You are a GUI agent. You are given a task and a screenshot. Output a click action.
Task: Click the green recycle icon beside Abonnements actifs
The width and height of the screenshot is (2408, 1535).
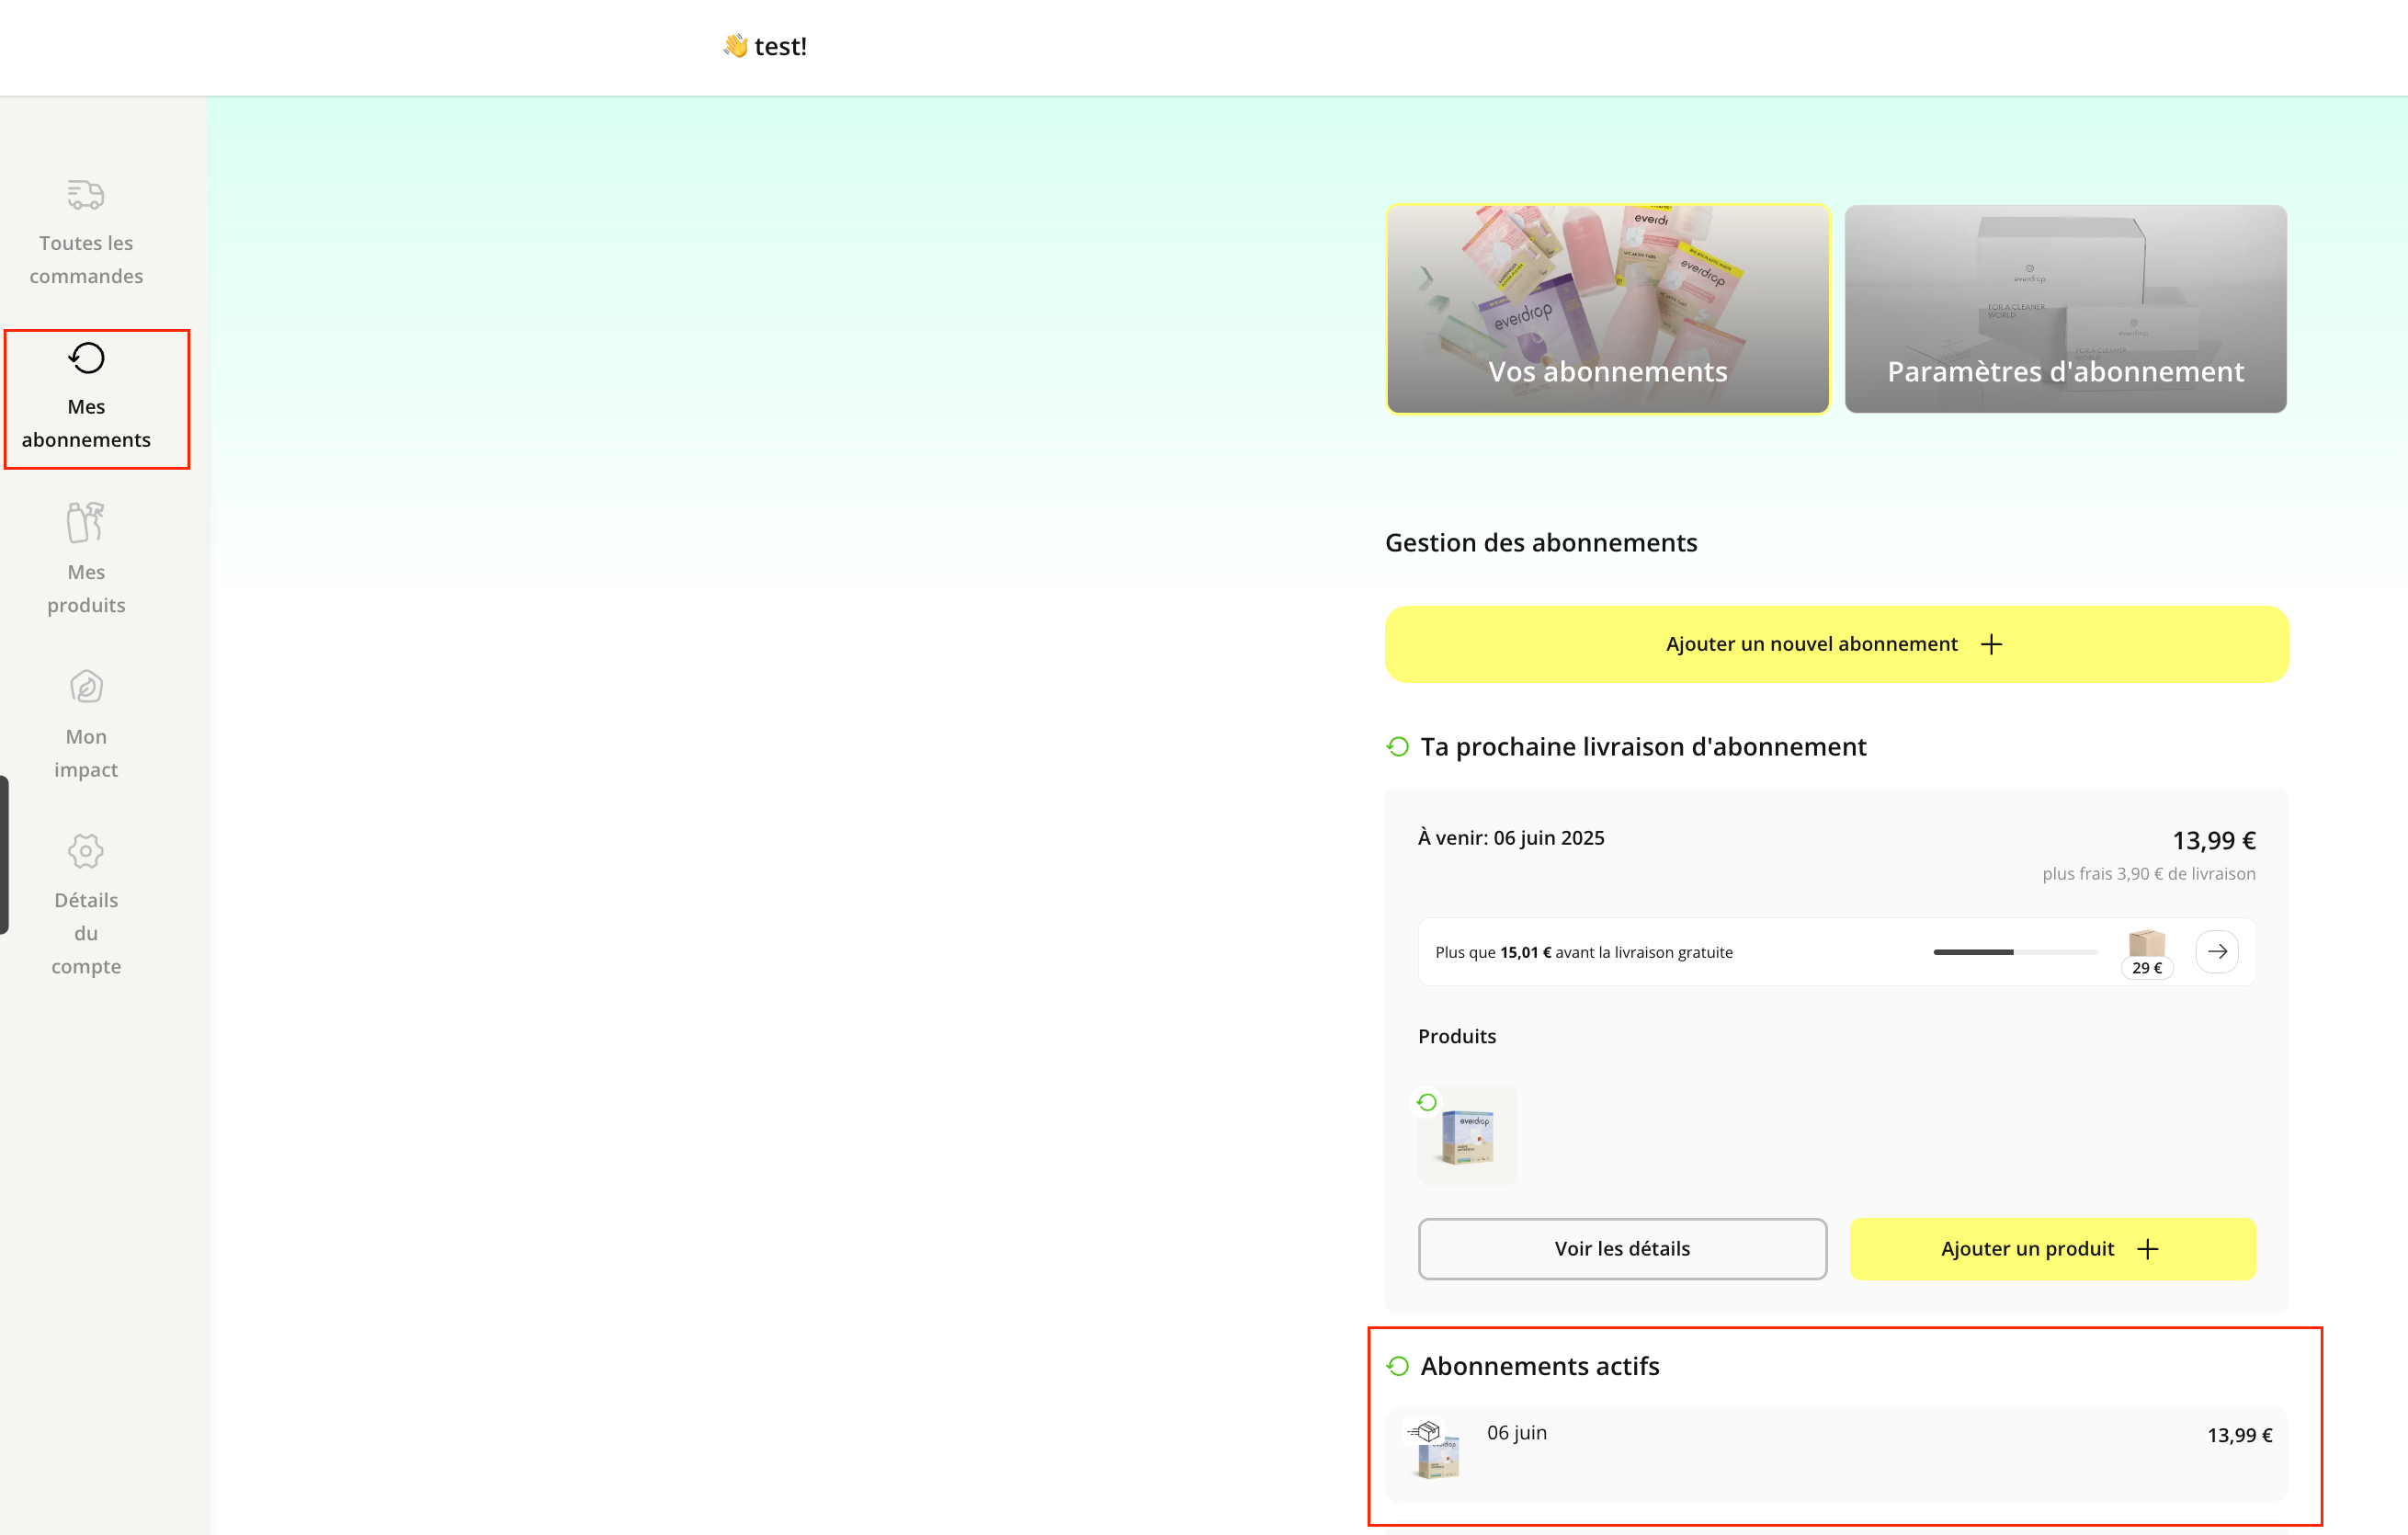[1398, 1365]
